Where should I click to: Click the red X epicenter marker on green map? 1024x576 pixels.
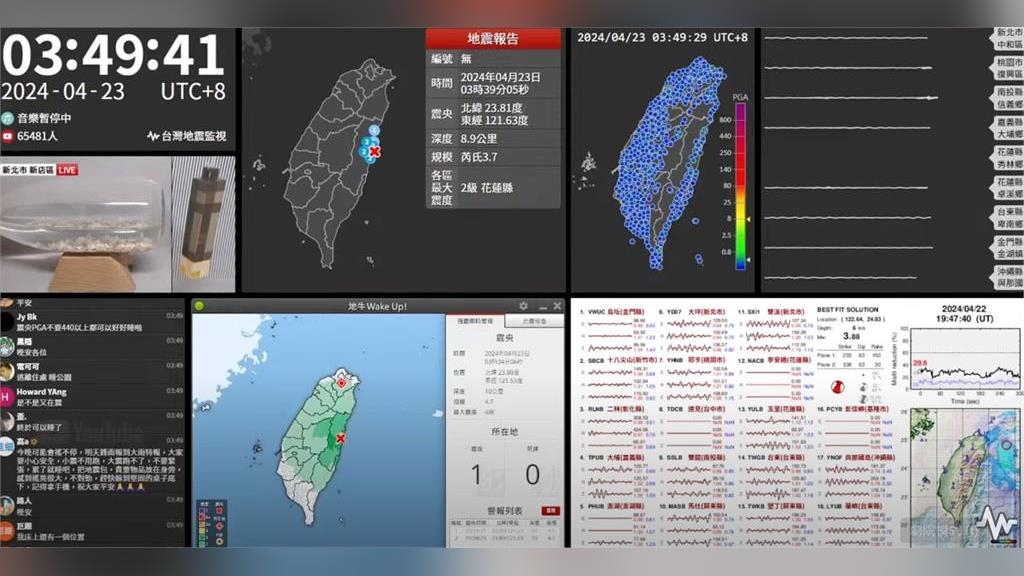(x=340, y=438)
